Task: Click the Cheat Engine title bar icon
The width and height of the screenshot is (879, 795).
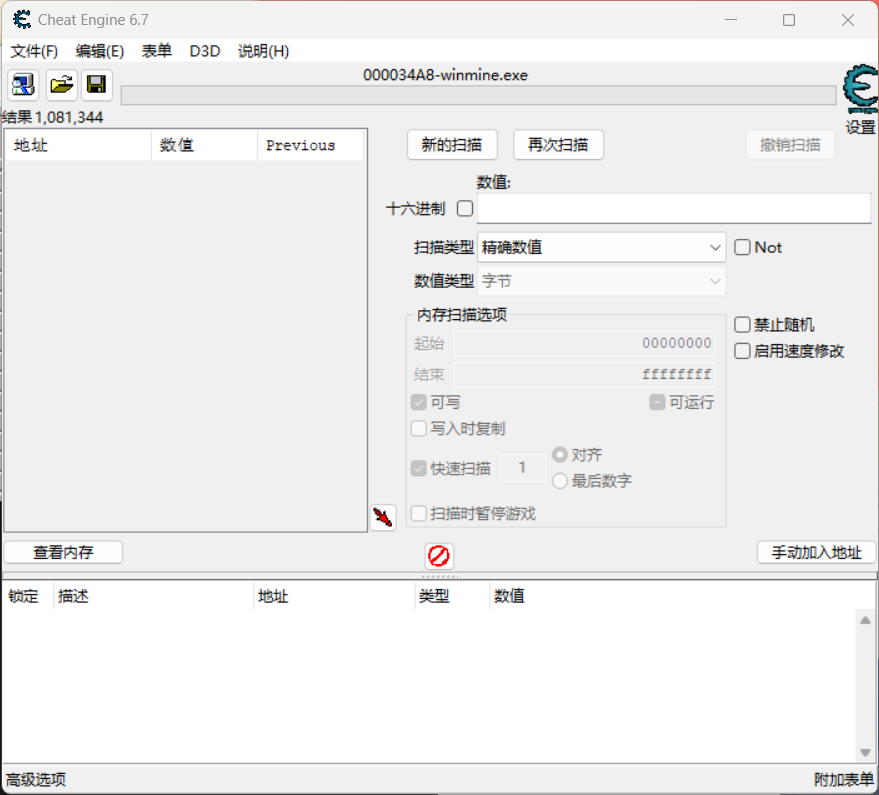Action: click(22, 20)
